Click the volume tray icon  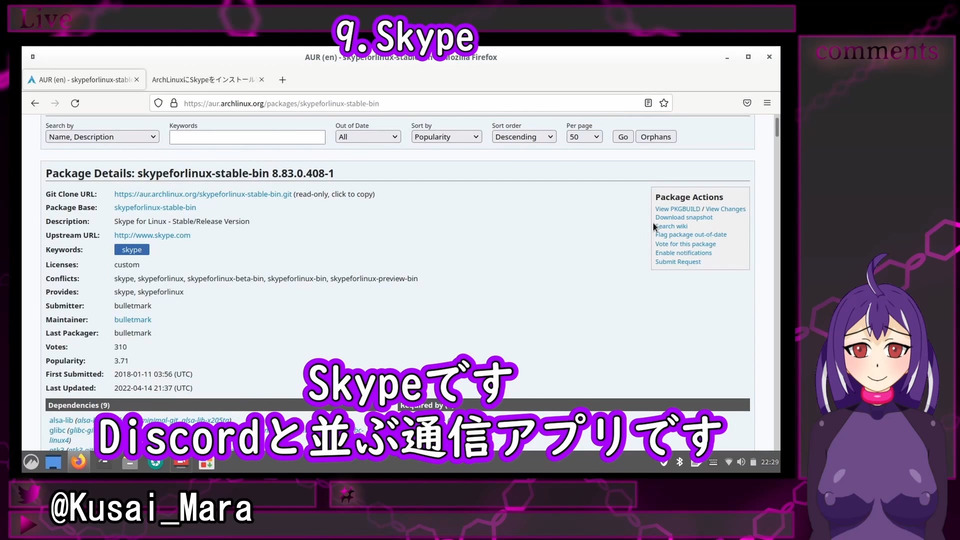click(741, 462)
